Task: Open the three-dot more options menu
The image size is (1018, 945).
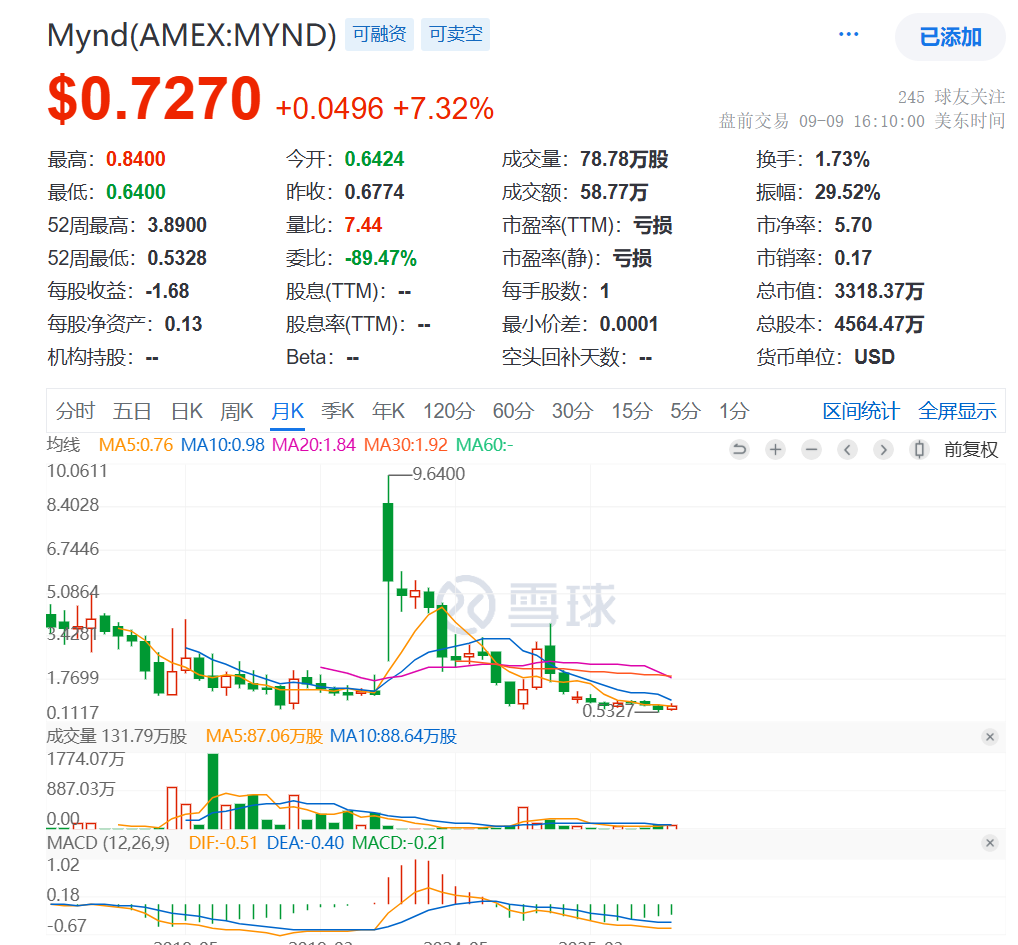Action: [849, 34]
